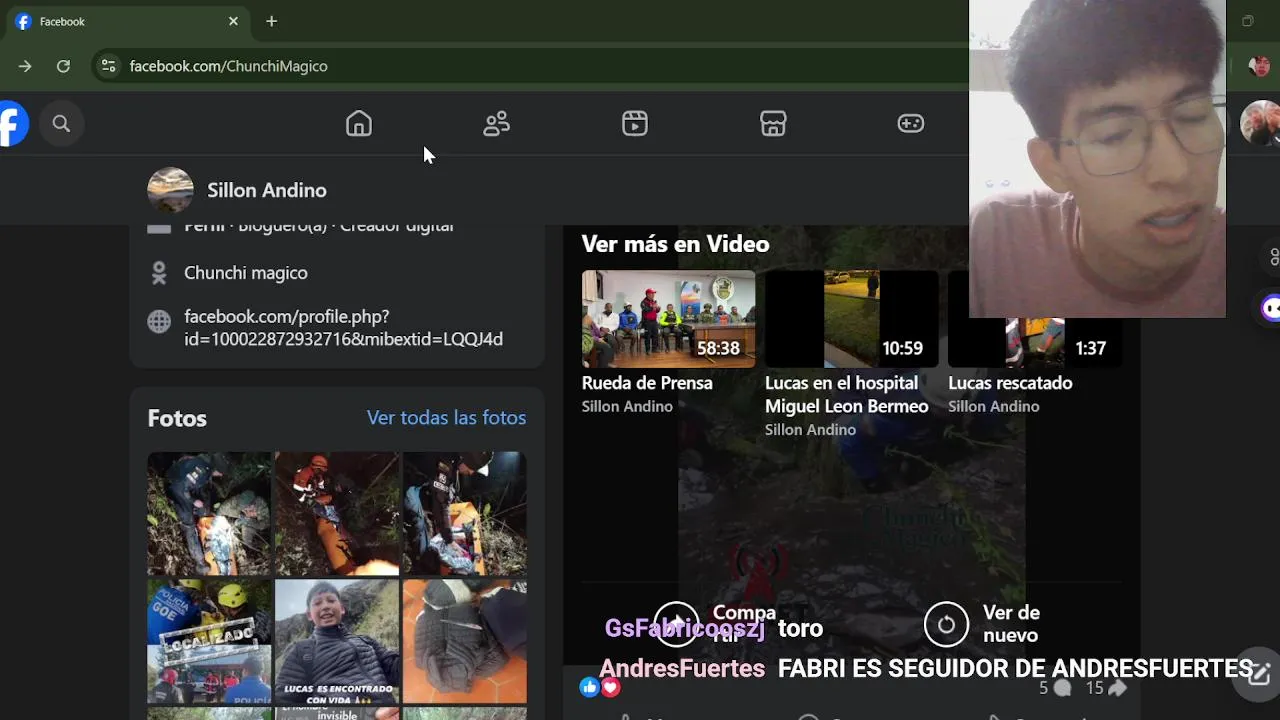Open Lucas es encontrado con vida photo
The width and height of the screenshot is (1280, 720).
tap(337, 641)
